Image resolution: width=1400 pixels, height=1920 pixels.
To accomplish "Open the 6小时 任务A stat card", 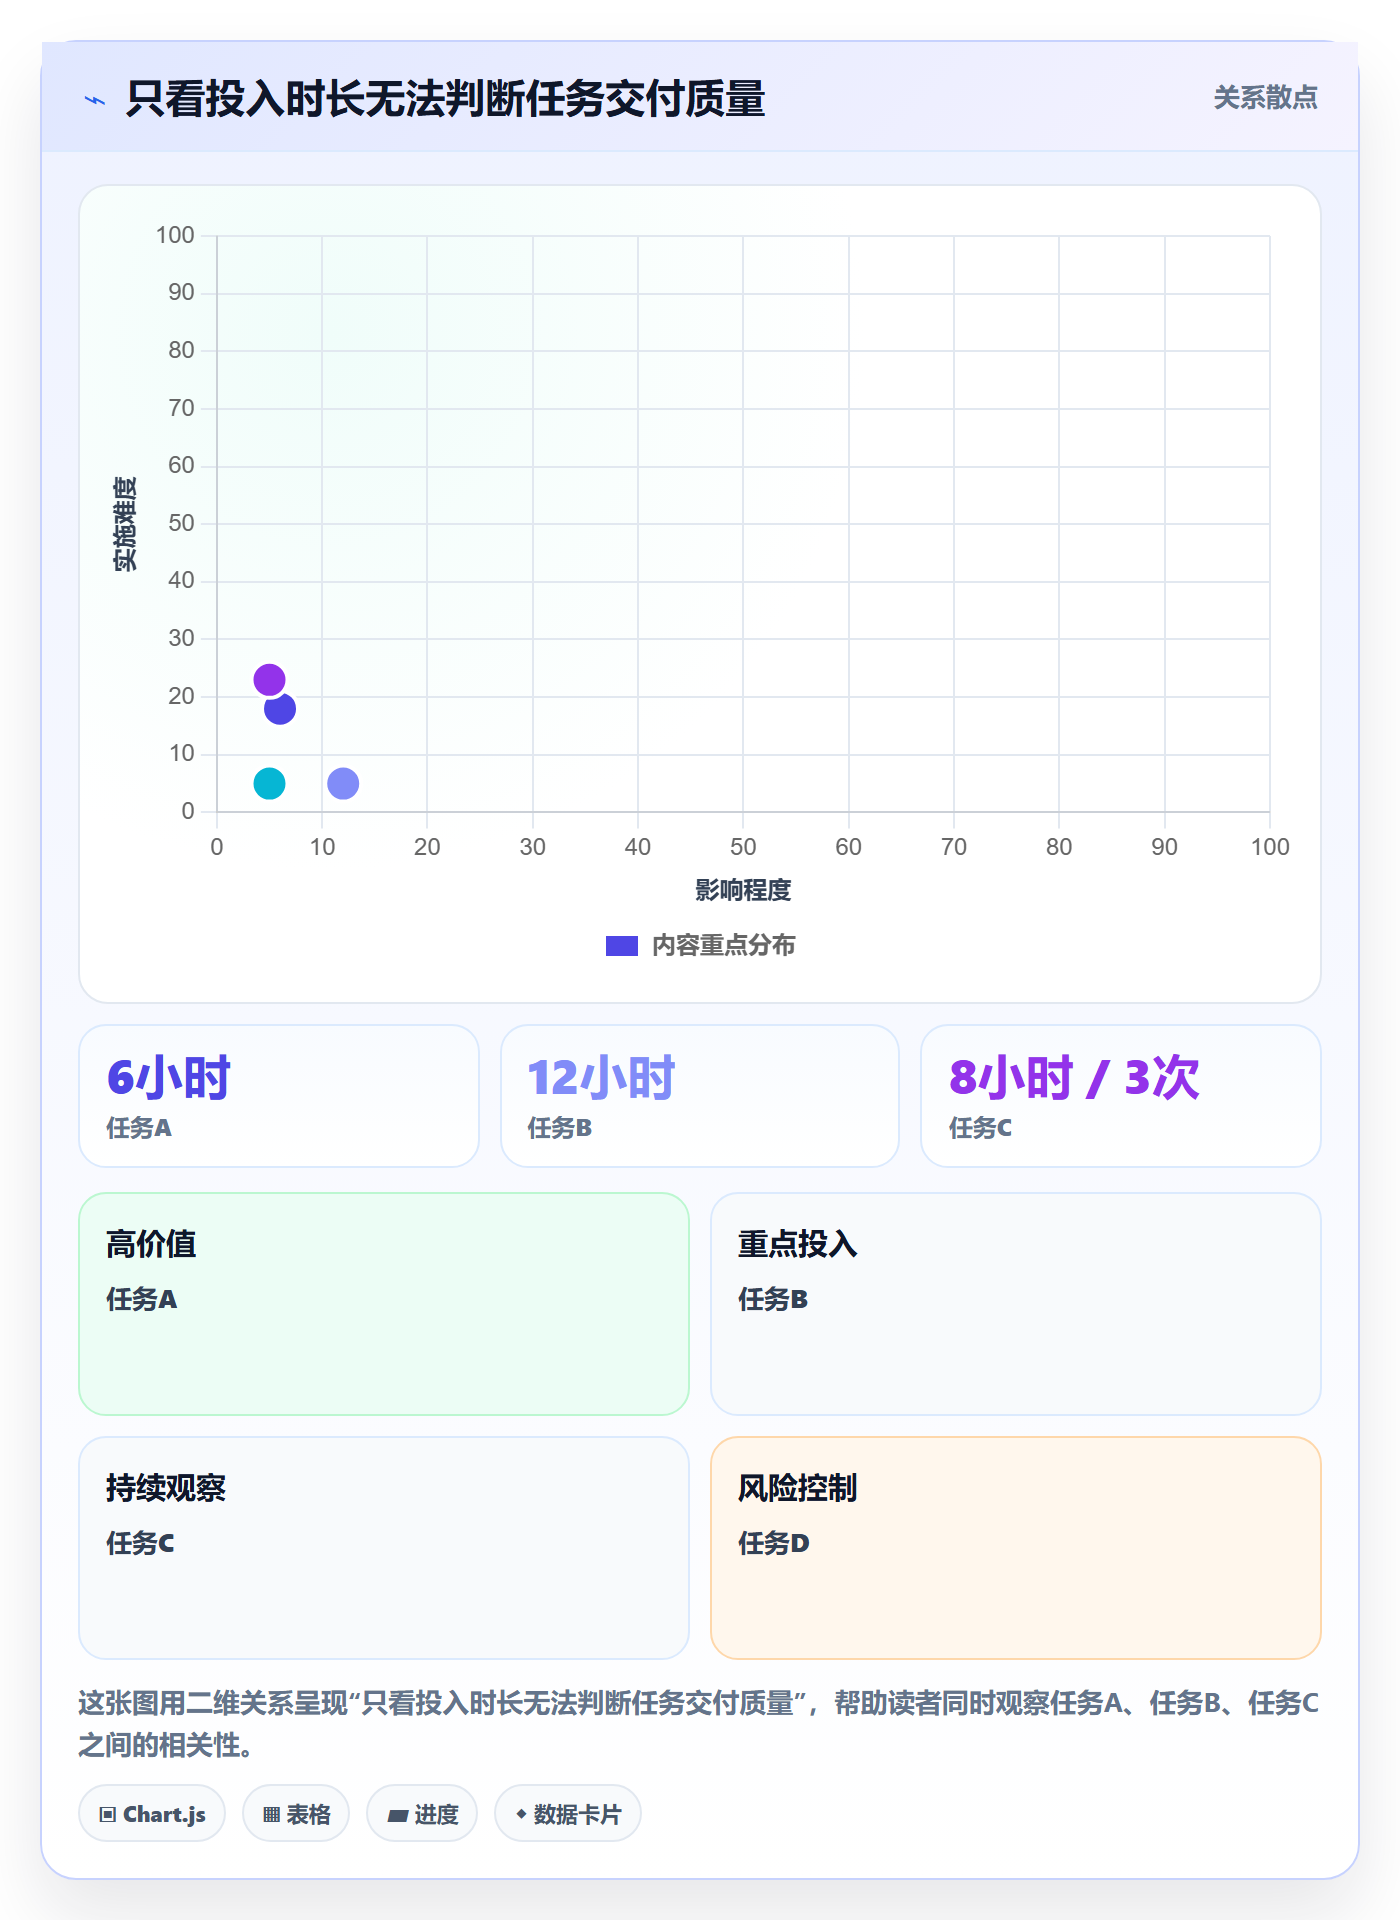I will point(279,1096).
